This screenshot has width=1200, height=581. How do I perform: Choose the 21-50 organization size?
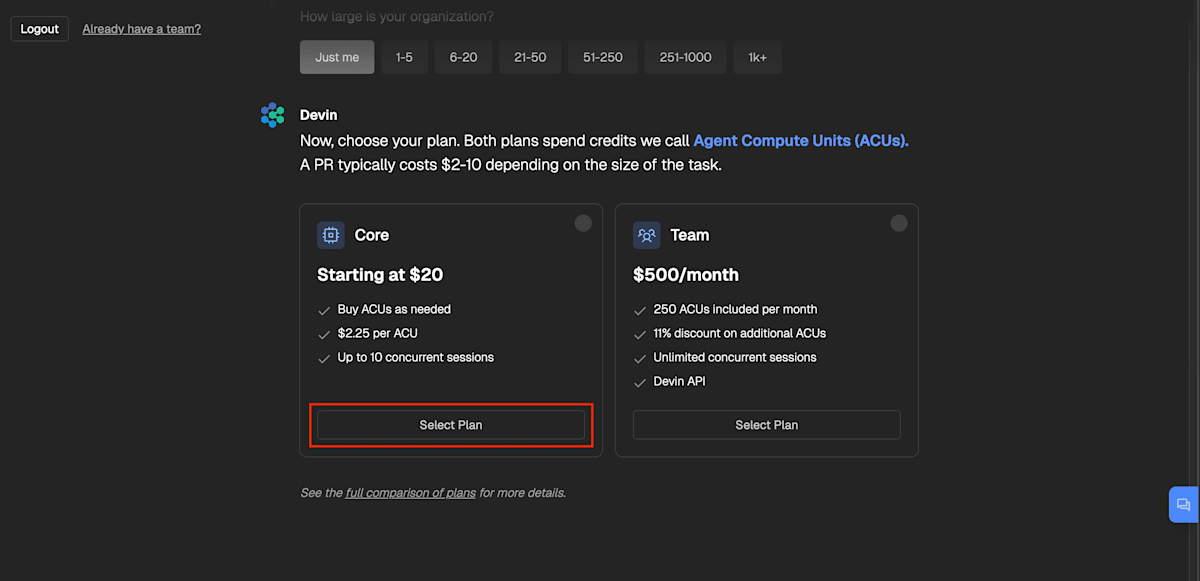click(531, 57)
